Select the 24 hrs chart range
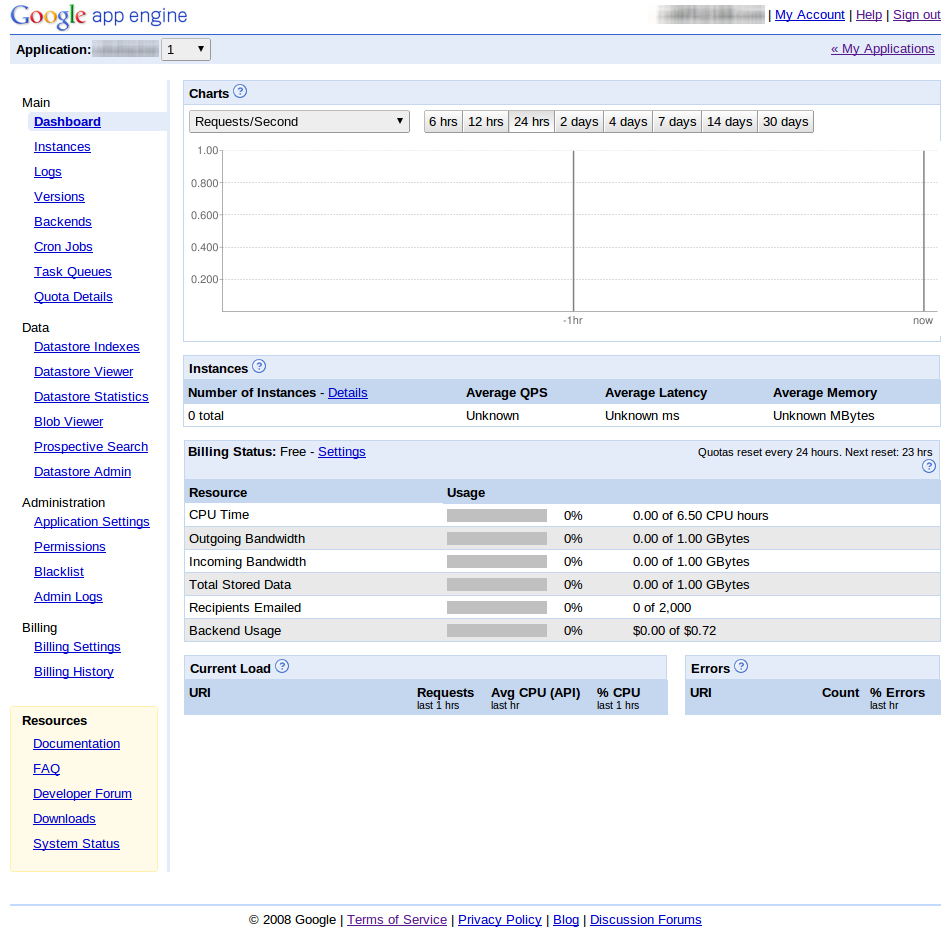 tap(532, 121)
